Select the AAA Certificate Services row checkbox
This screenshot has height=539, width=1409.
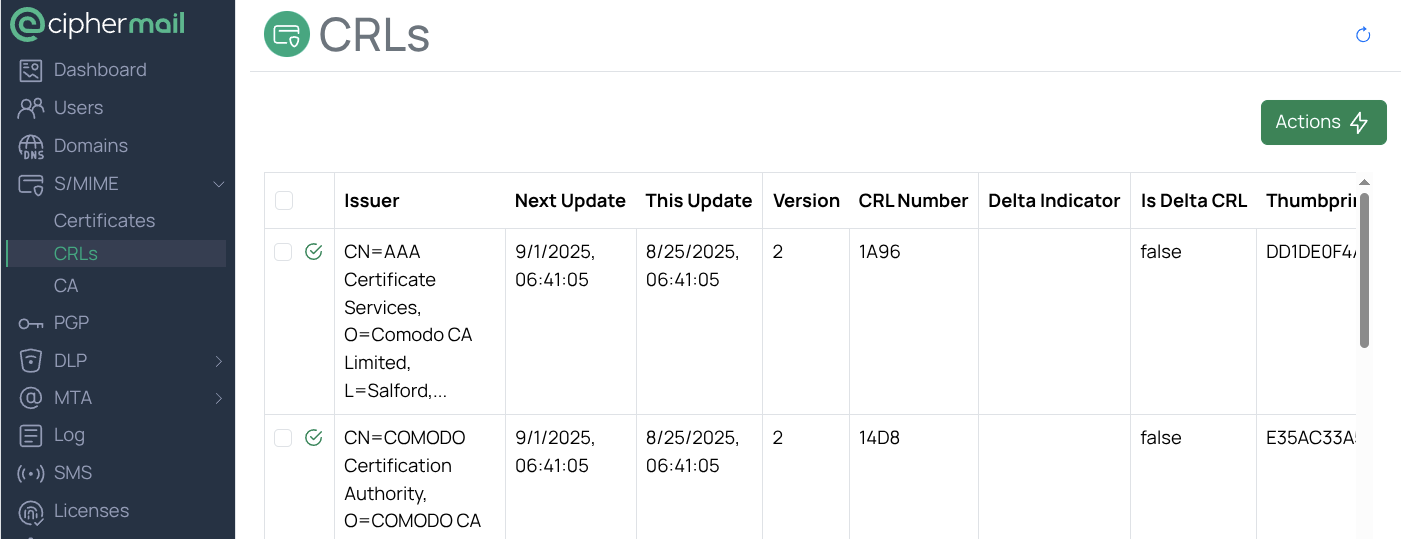pos(283,252)
